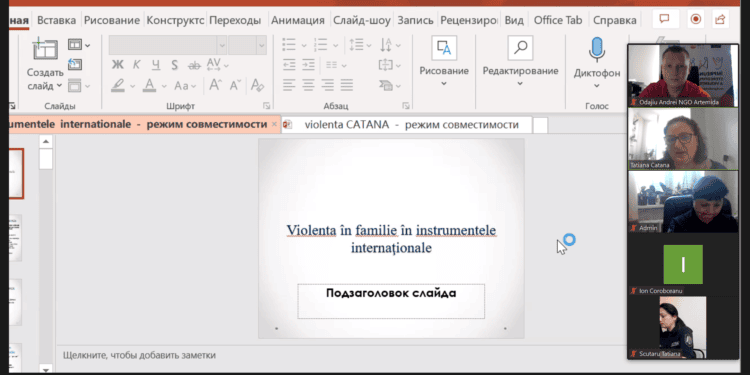Toggle Underline (Ч) formatting
Viewport: 750px width, 375px height.
click(x=156, y=65)
